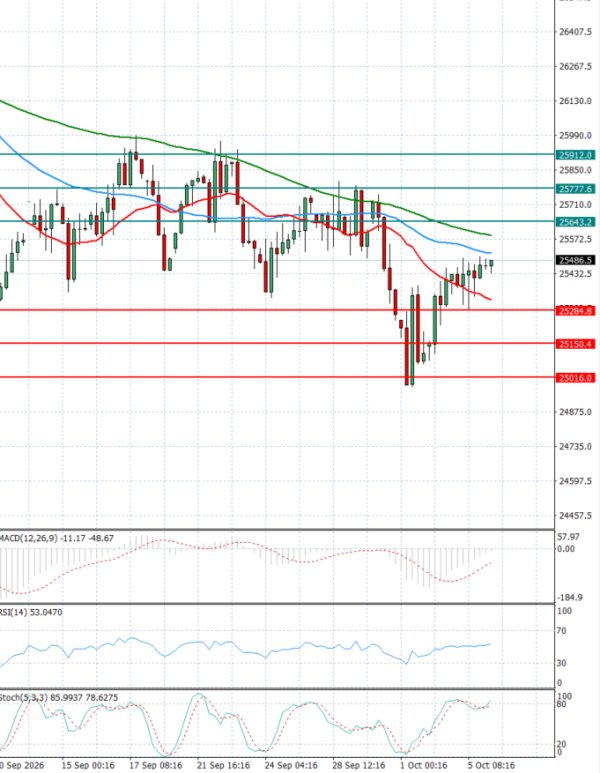The height and width of the screenshot is (773, 600).
Task: Click the current price label 25486.5
Action: point(575,260)
